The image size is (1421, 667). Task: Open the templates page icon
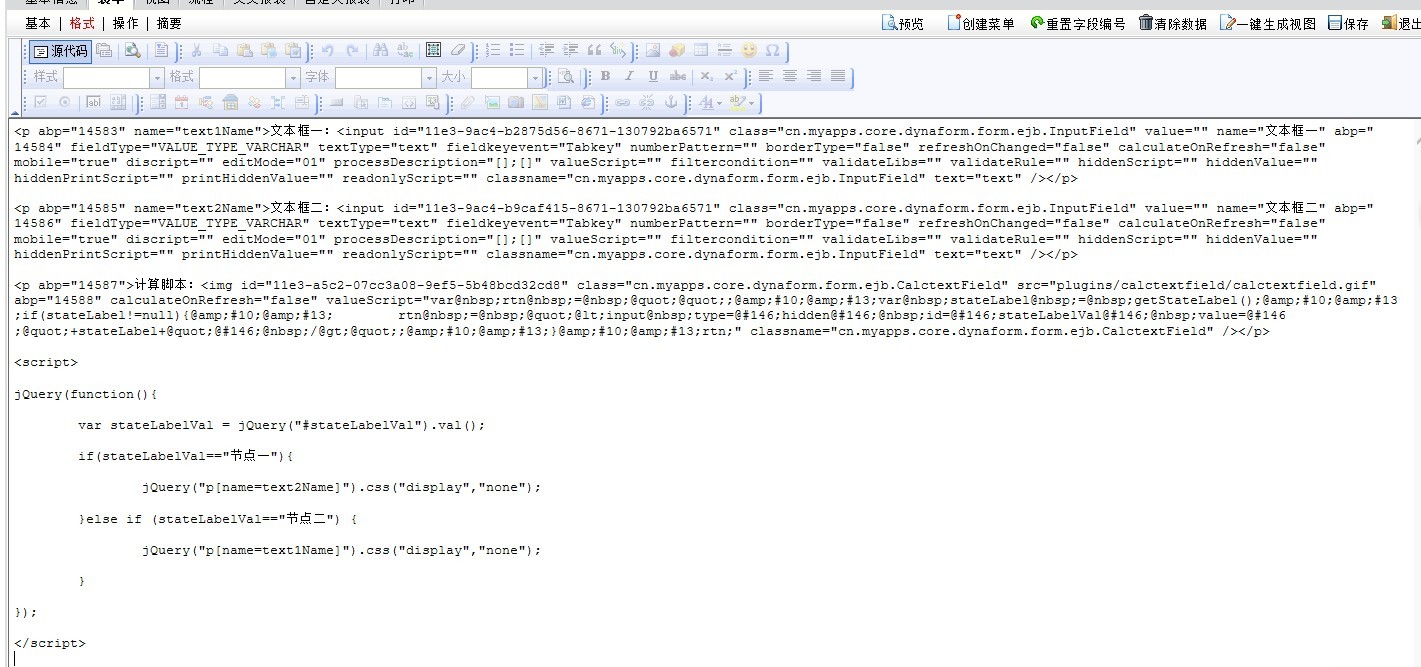162,51
